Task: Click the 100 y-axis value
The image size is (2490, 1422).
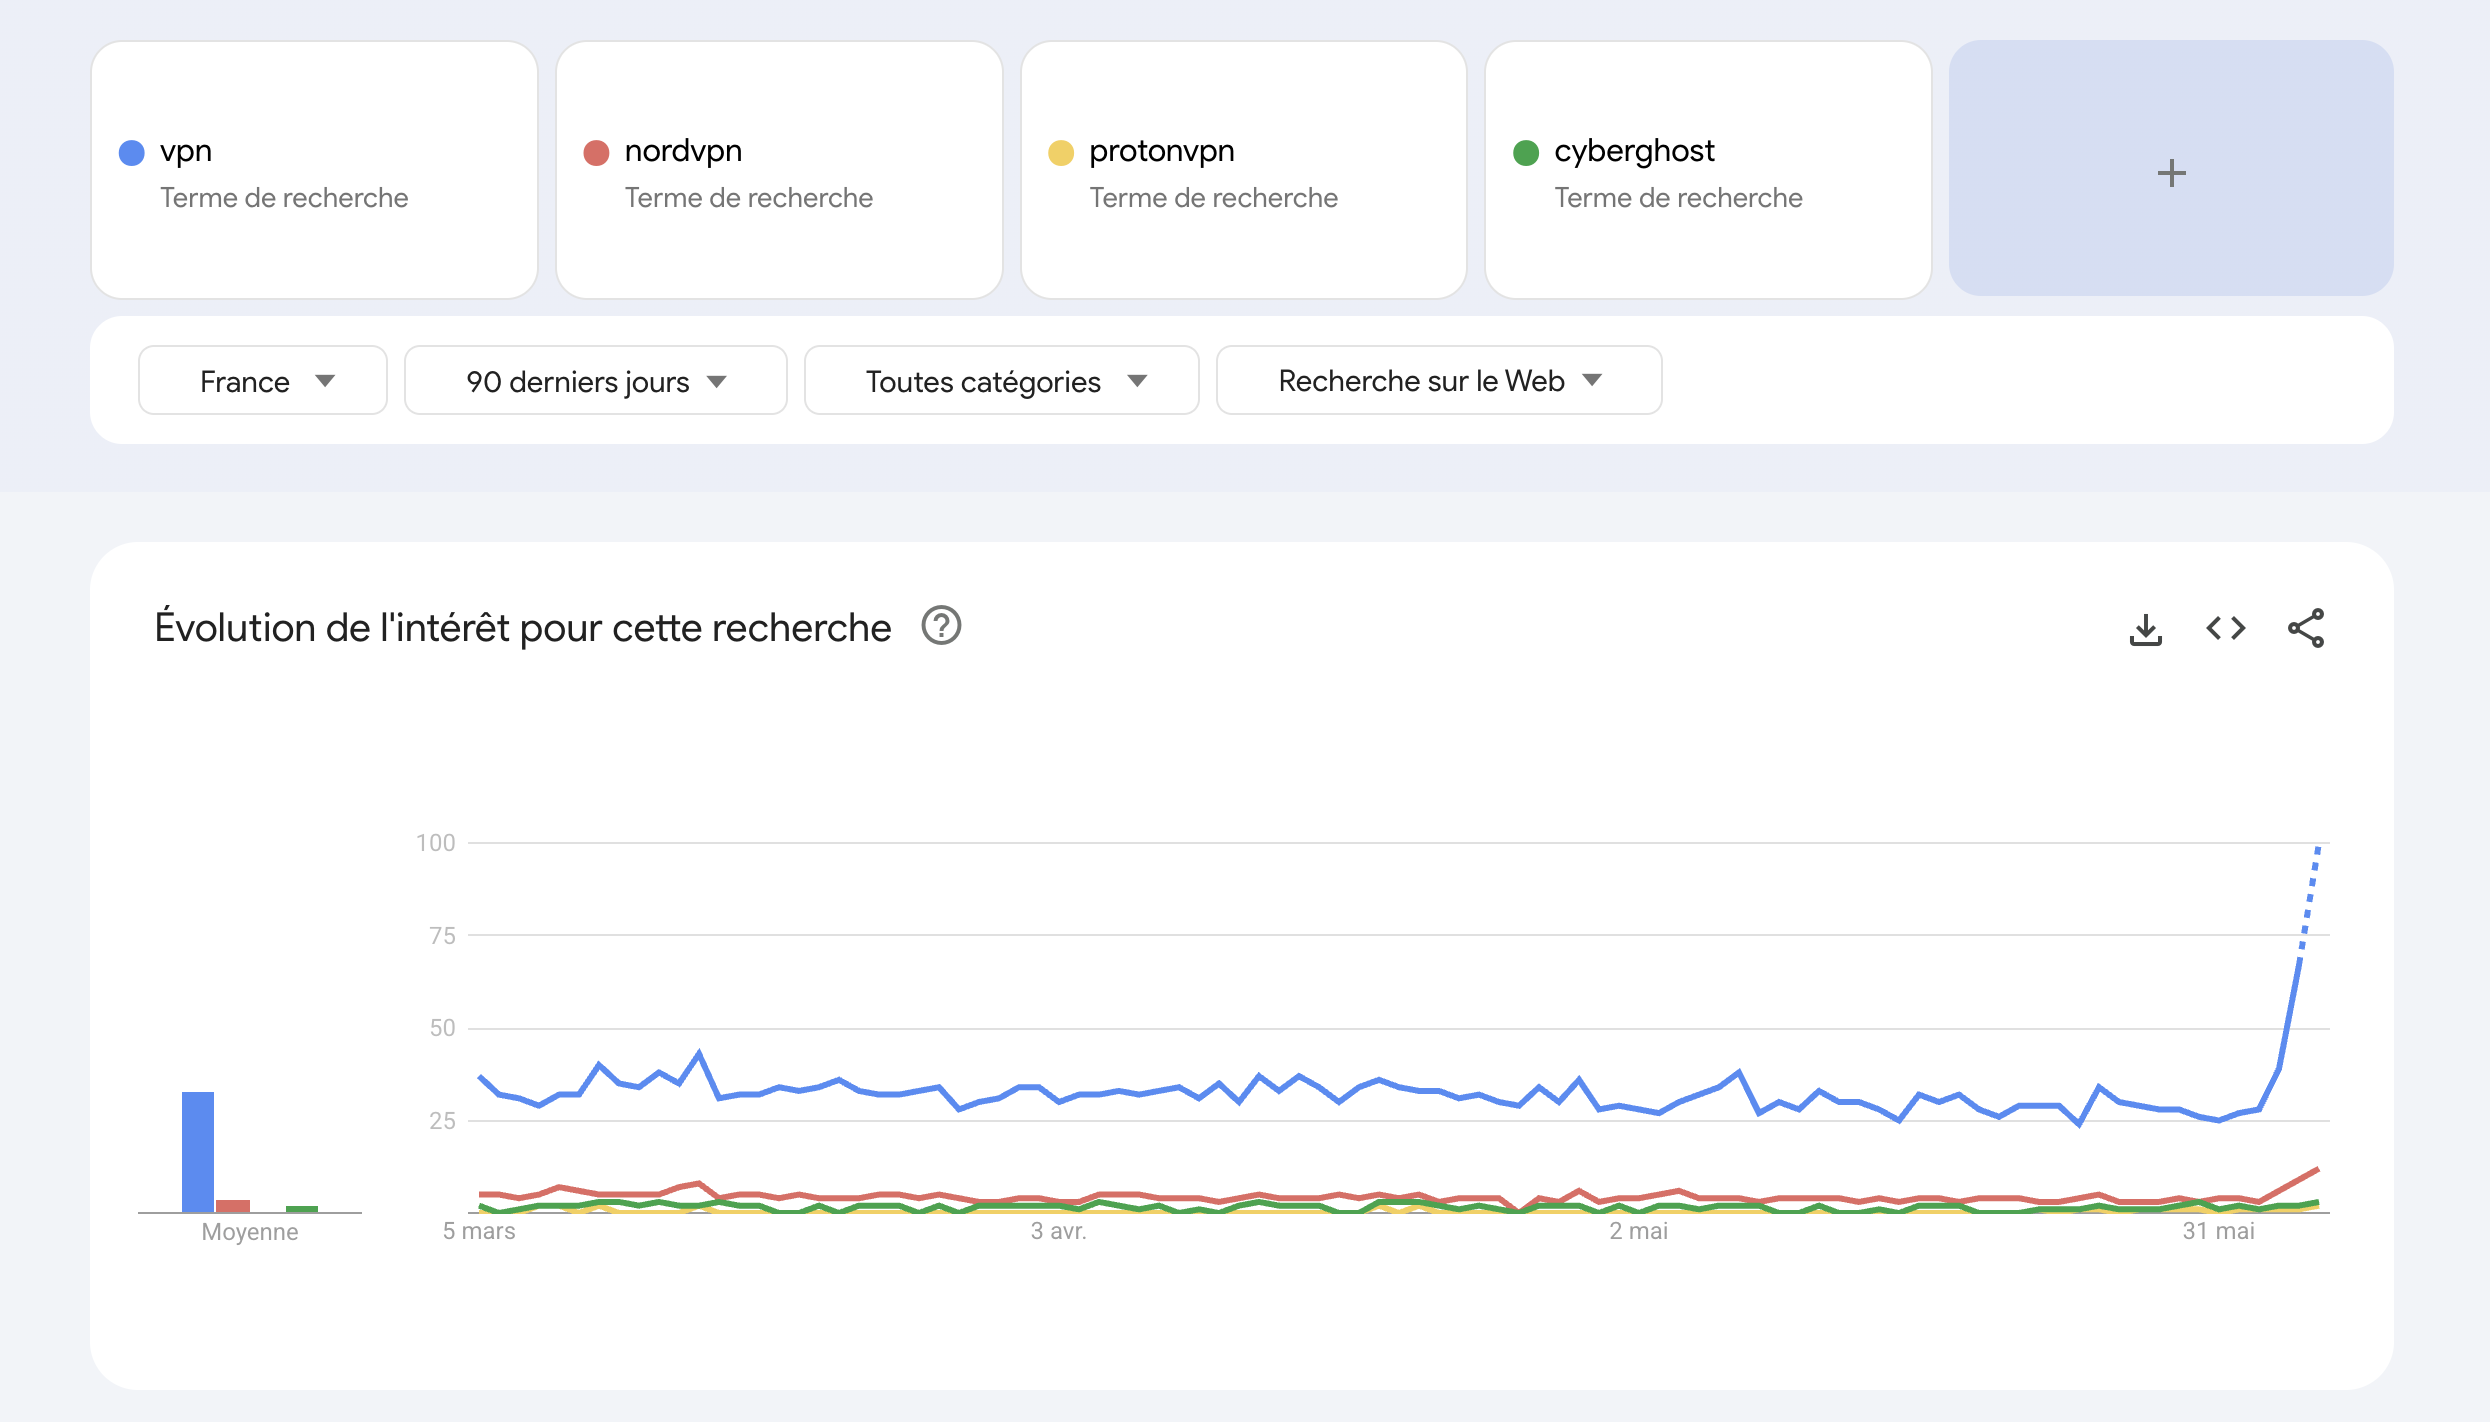Action: click(436, 843)
